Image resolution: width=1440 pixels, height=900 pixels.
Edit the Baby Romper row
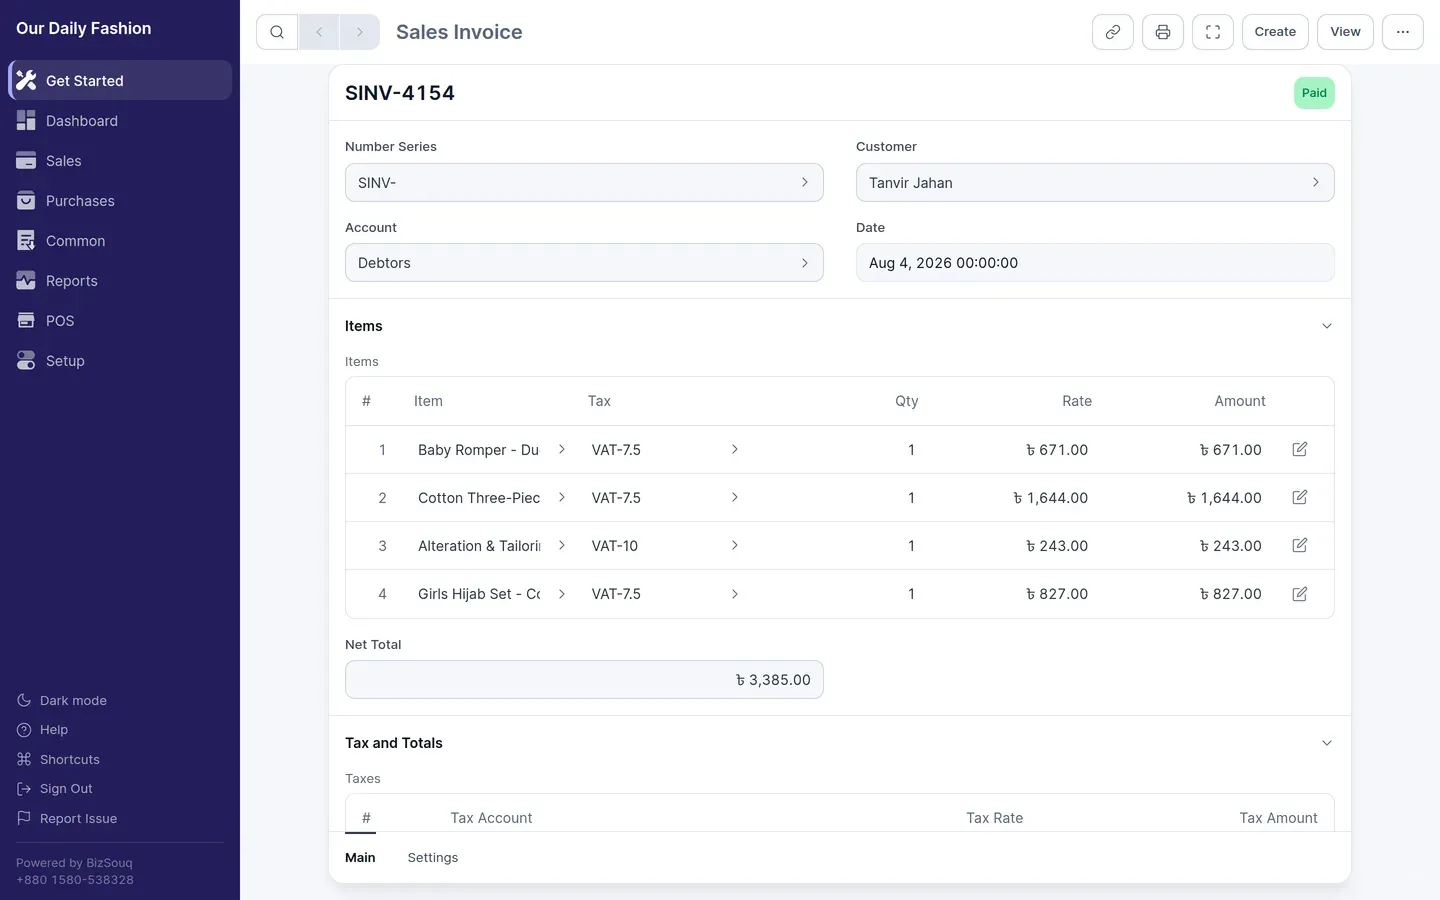[x=1300, y=449]
